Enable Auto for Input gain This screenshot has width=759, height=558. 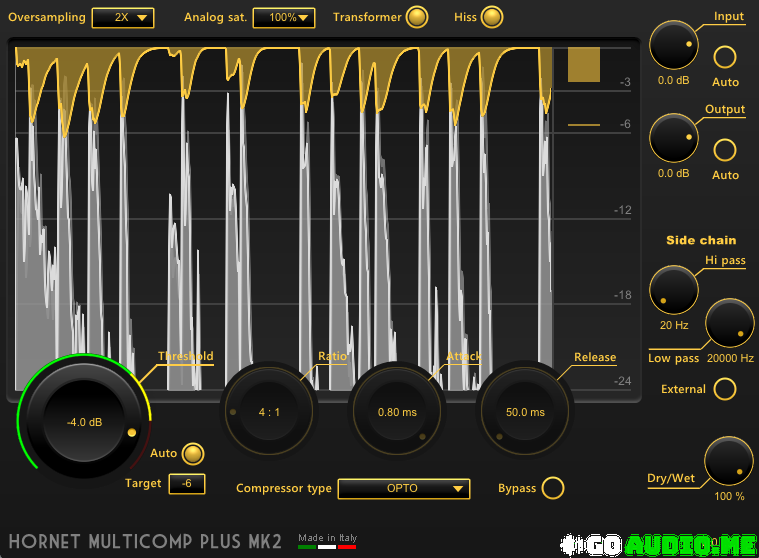[x=725, y=57]
